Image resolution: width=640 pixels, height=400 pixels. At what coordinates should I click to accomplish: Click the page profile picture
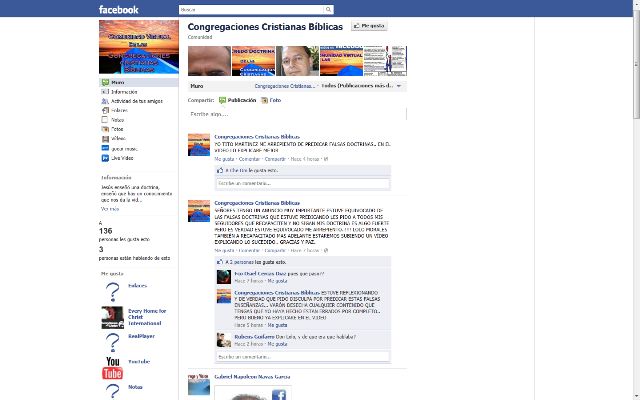(139, 46)
